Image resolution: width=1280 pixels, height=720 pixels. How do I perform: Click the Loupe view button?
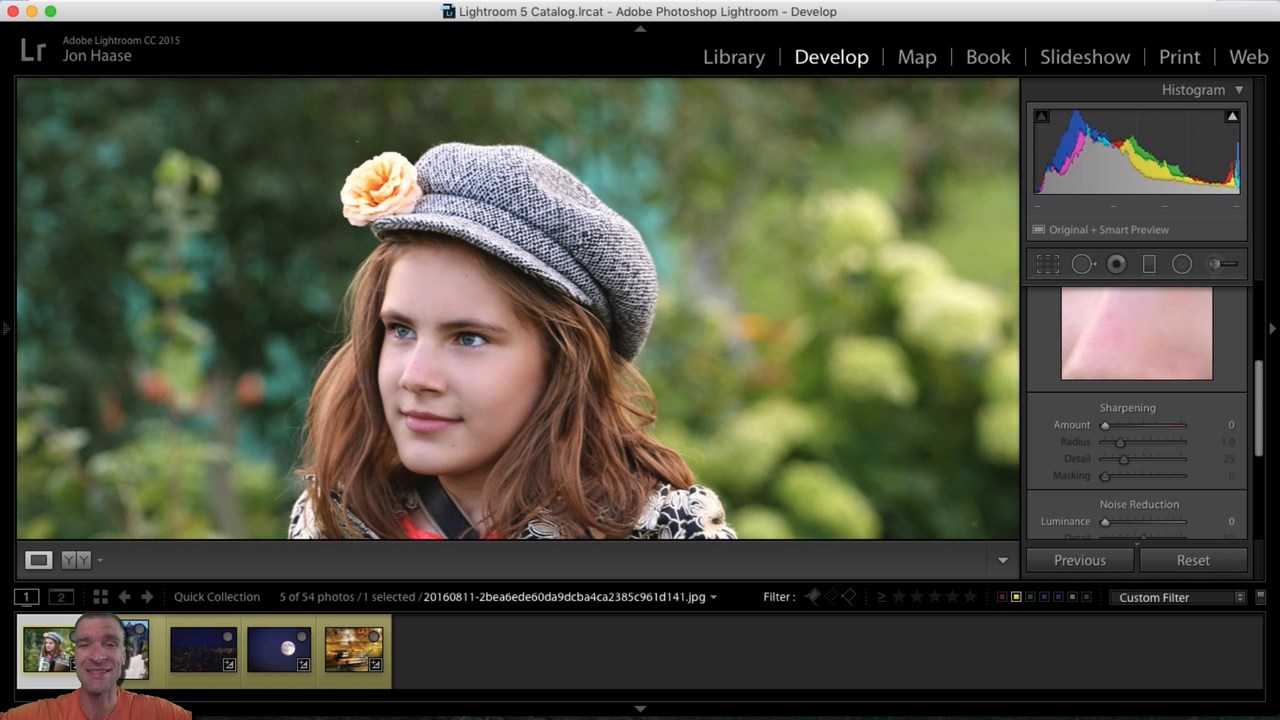point(38,560)
